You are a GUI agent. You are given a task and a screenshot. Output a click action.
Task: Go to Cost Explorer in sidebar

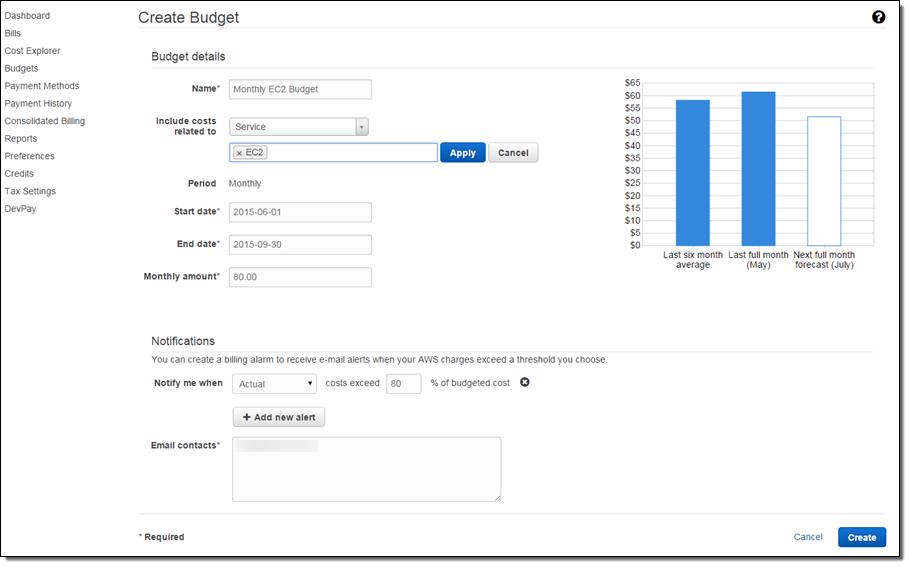click(32, 51)
